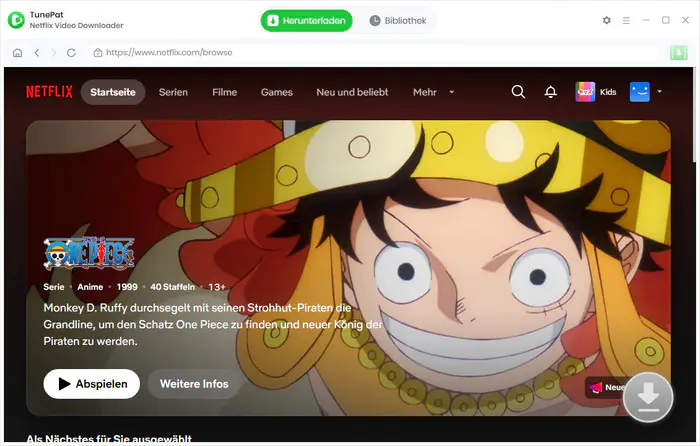700x446 pixels.
Task: Go to browser home icon
Action: pyautogui.click(x=17, y=53)
